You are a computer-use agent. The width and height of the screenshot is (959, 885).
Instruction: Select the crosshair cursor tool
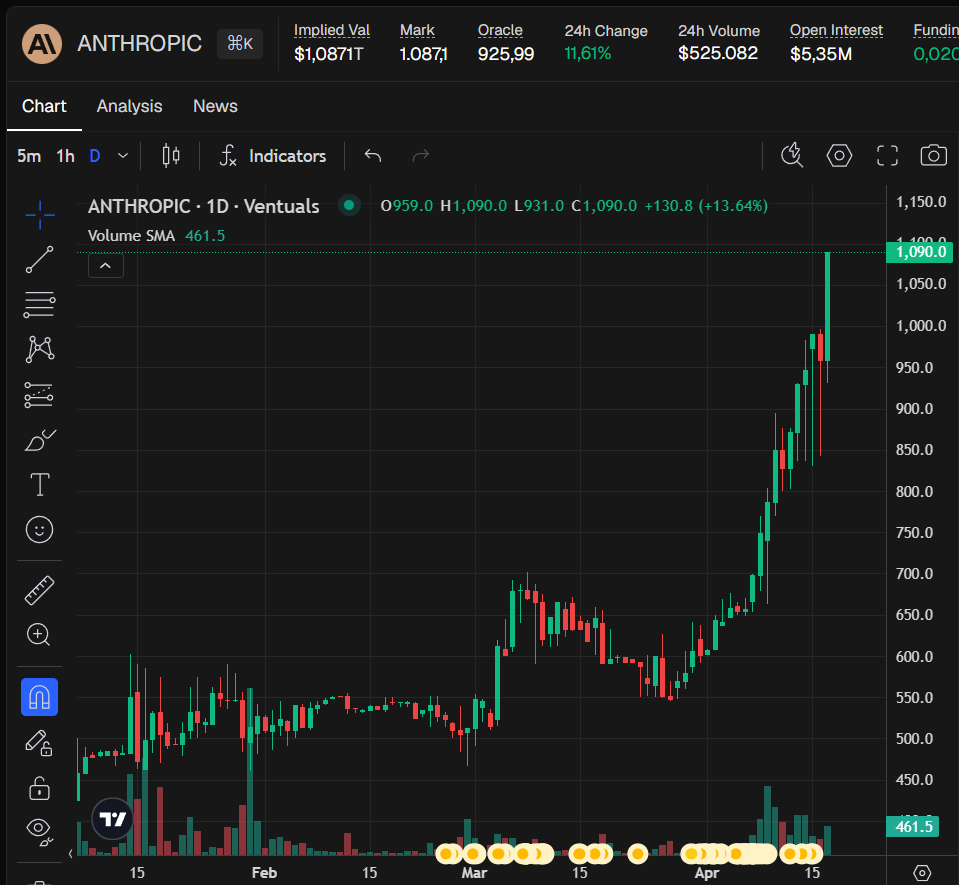39,214
